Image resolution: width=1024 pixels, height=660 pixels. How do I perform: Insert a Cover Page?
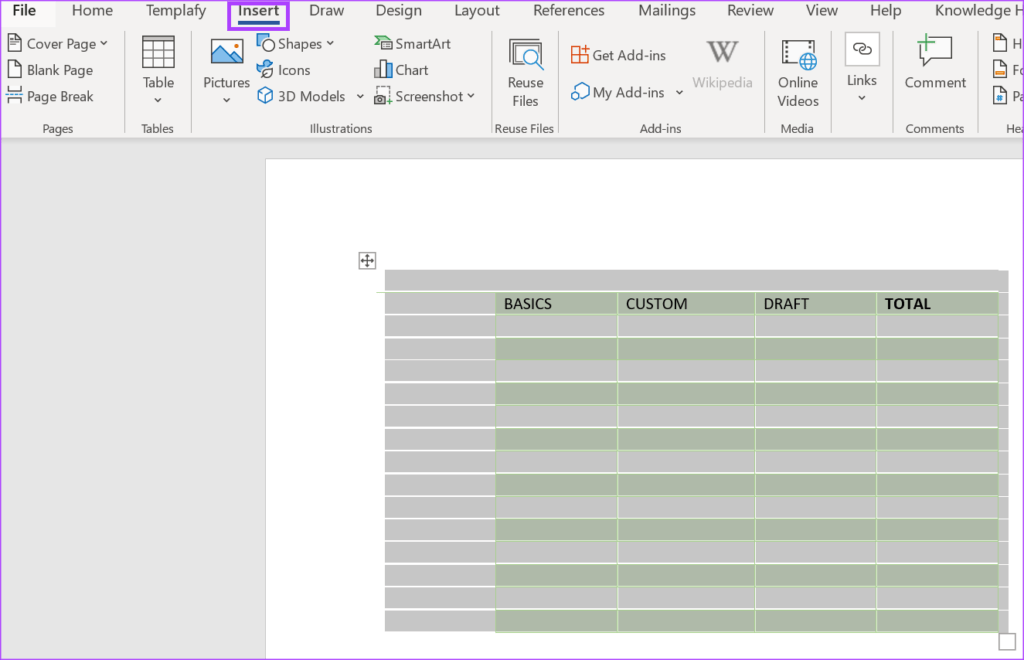[x=55, y=43]
